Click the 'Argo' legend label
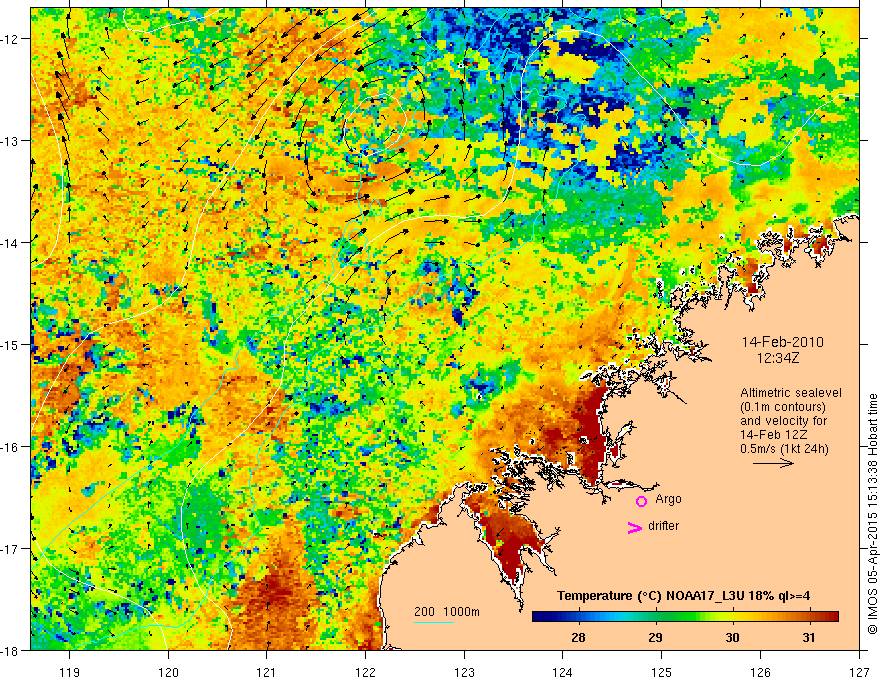 (668, 499)
